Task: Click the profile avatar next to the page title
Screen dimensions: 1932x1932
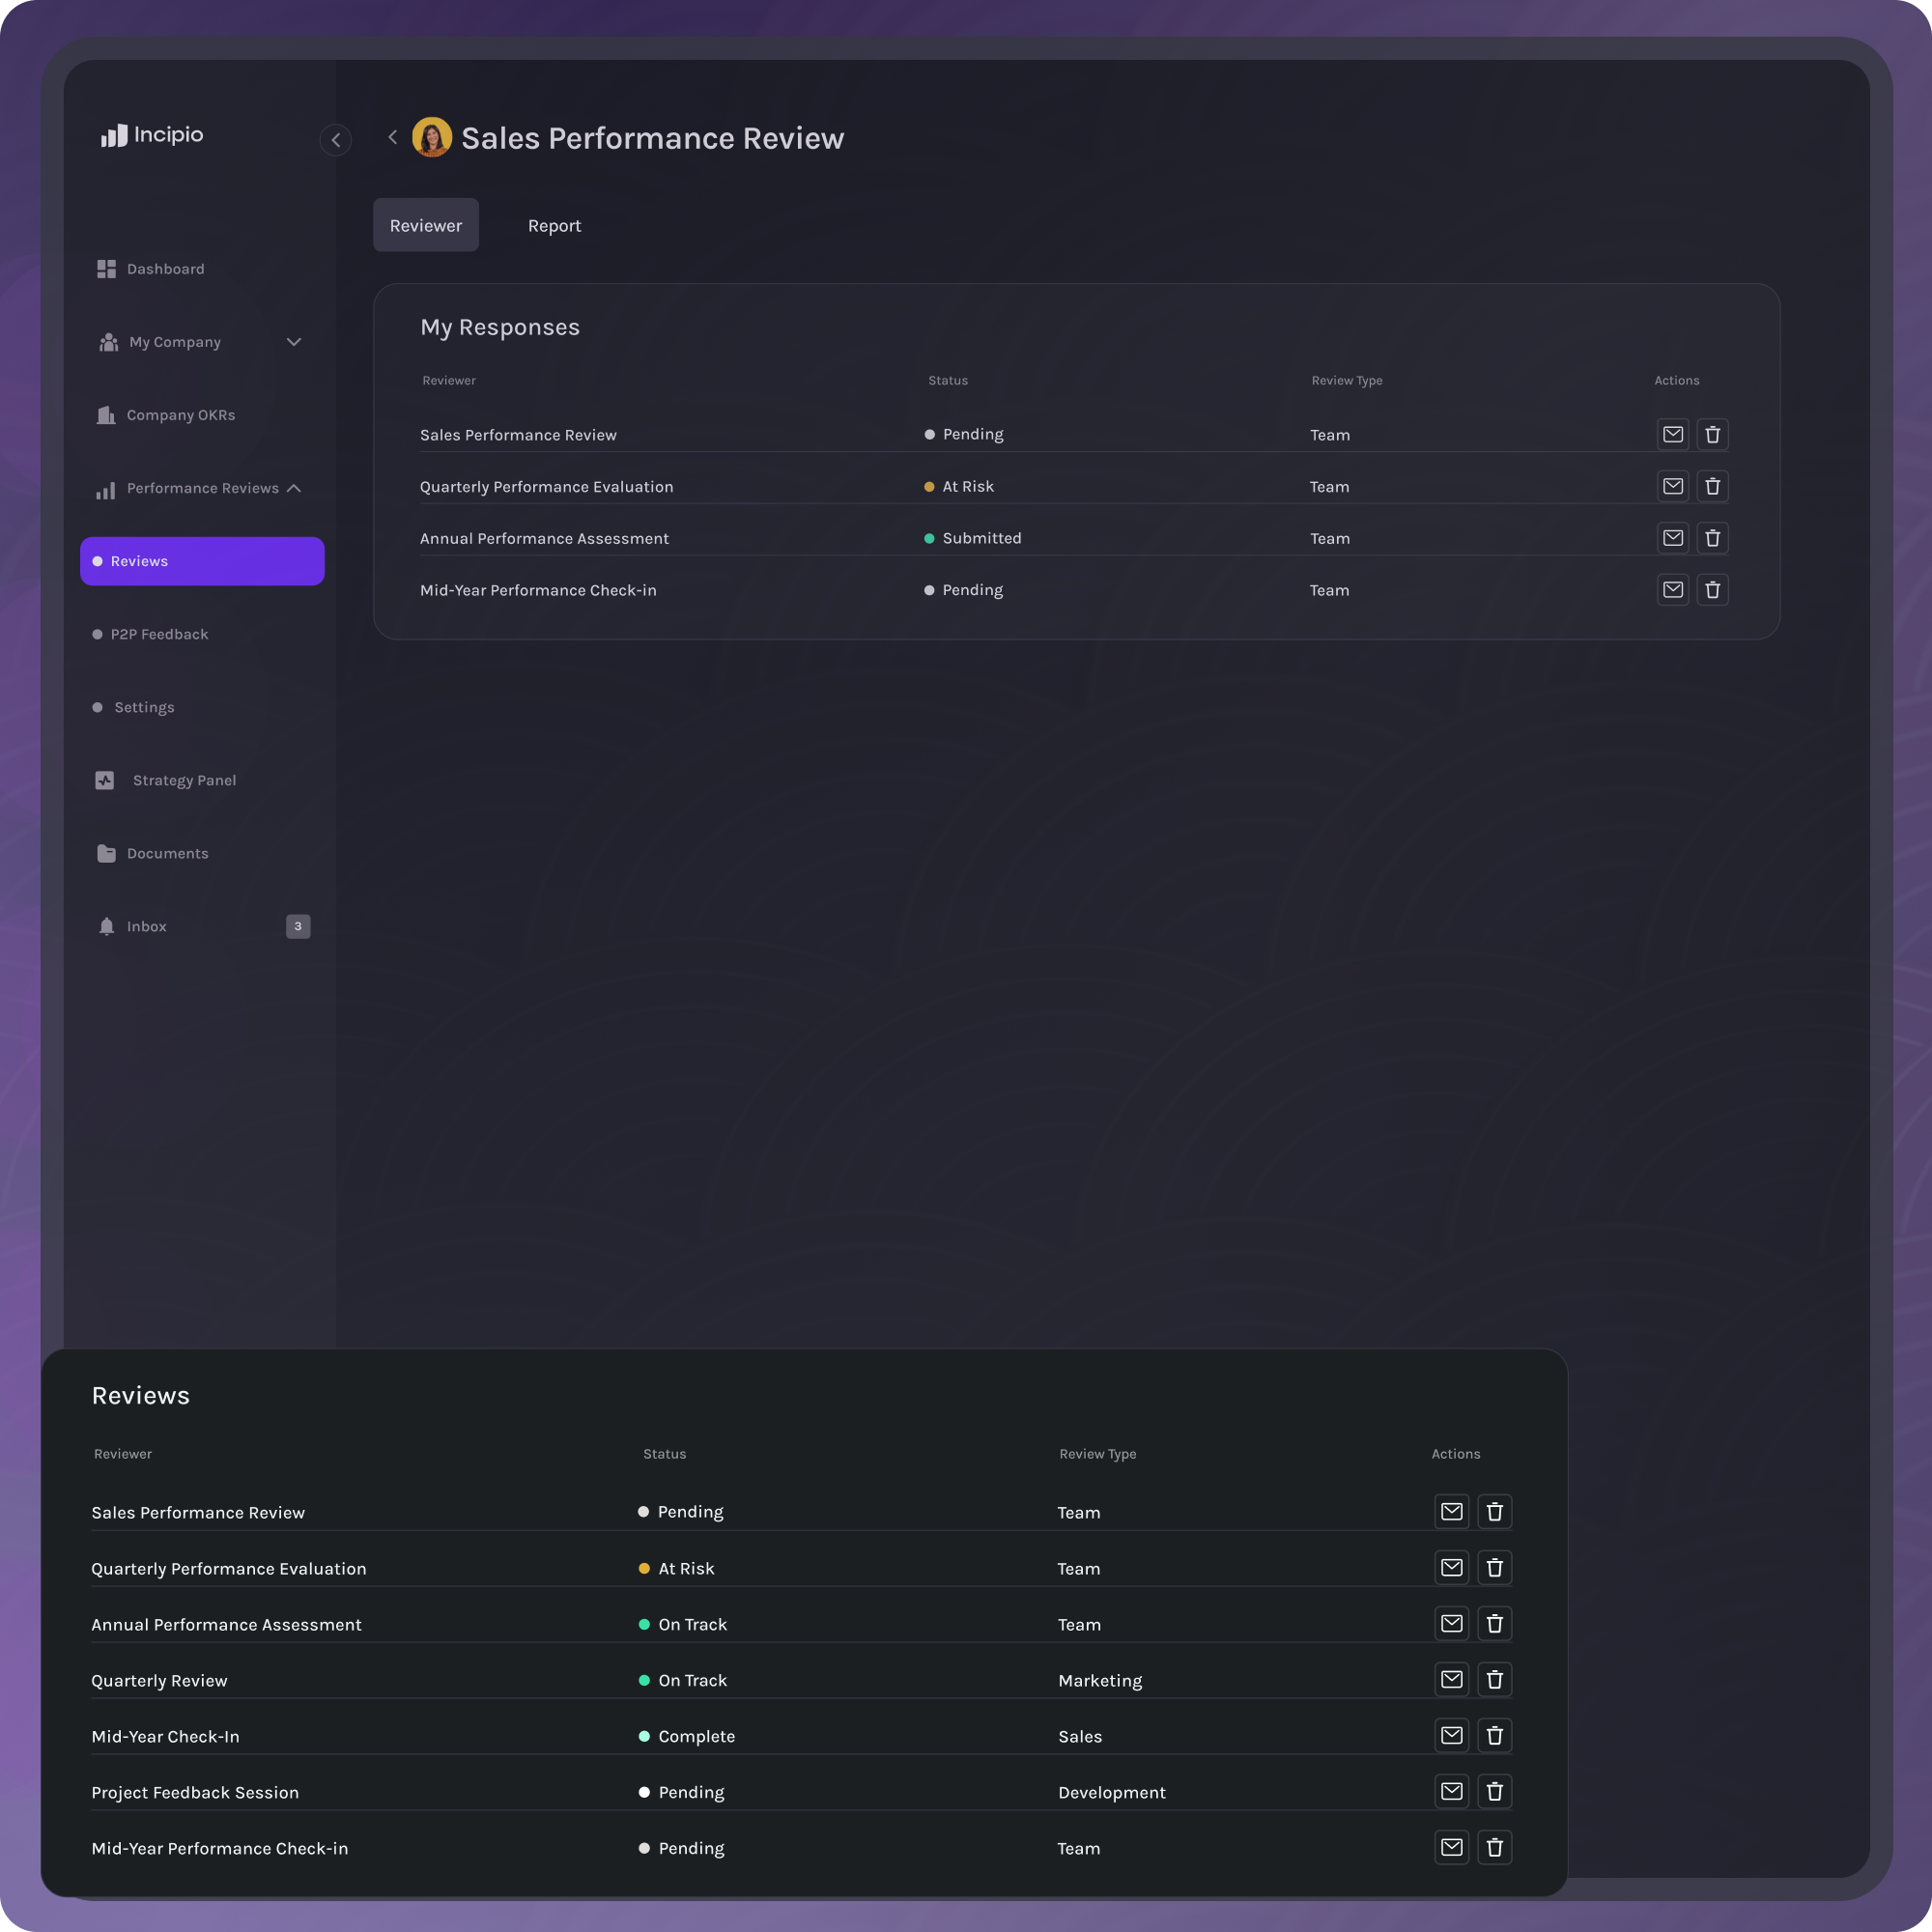Action: pyautogui.click(x=432, y=137)
